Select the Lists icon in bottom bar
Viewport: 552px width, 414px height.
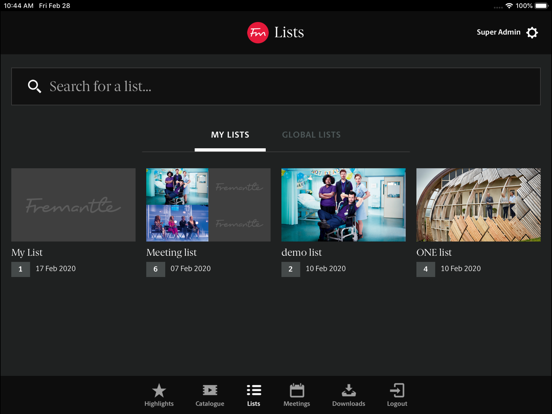[254, 390]
